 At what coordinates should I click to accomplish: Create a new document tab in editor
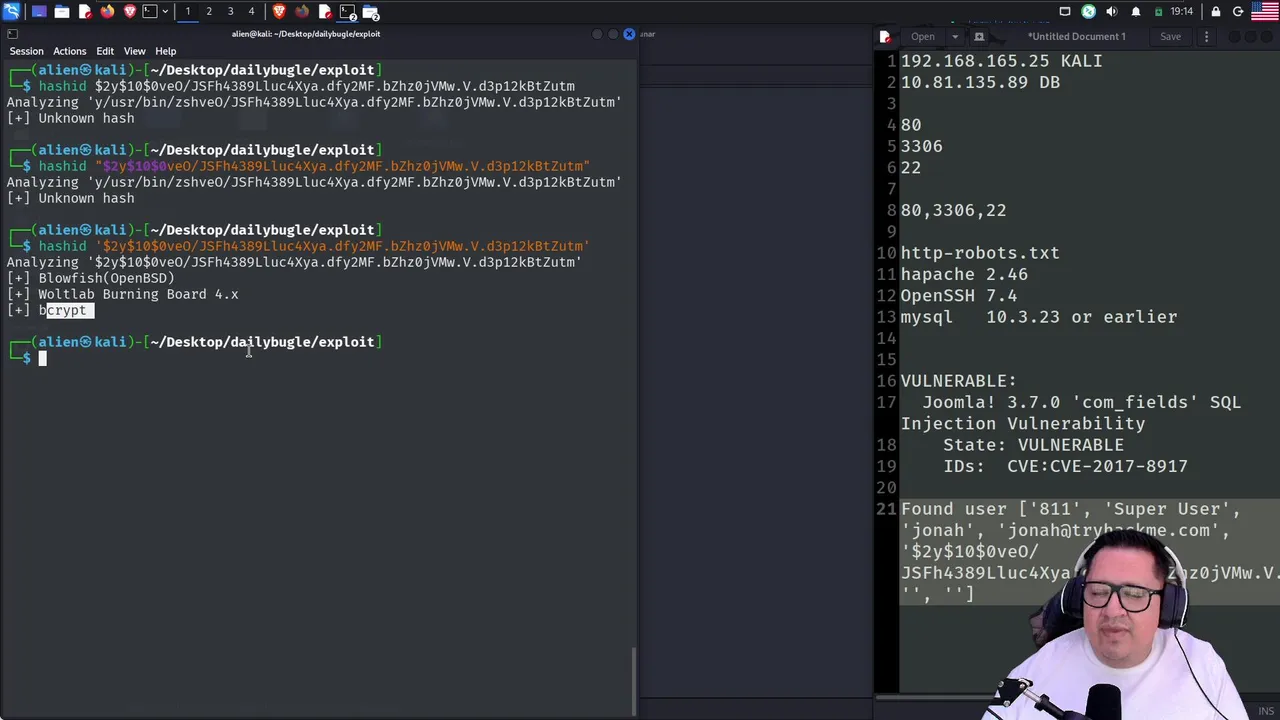click(x=979, y=37)
